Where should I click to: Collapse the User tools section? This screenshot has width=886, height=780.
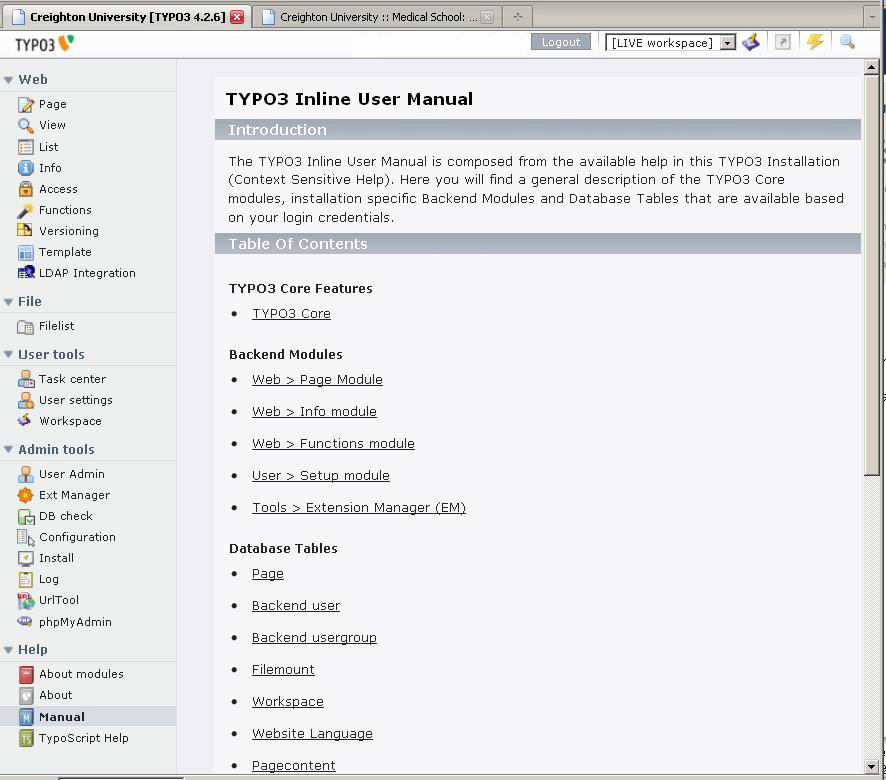tap(9, 355)
